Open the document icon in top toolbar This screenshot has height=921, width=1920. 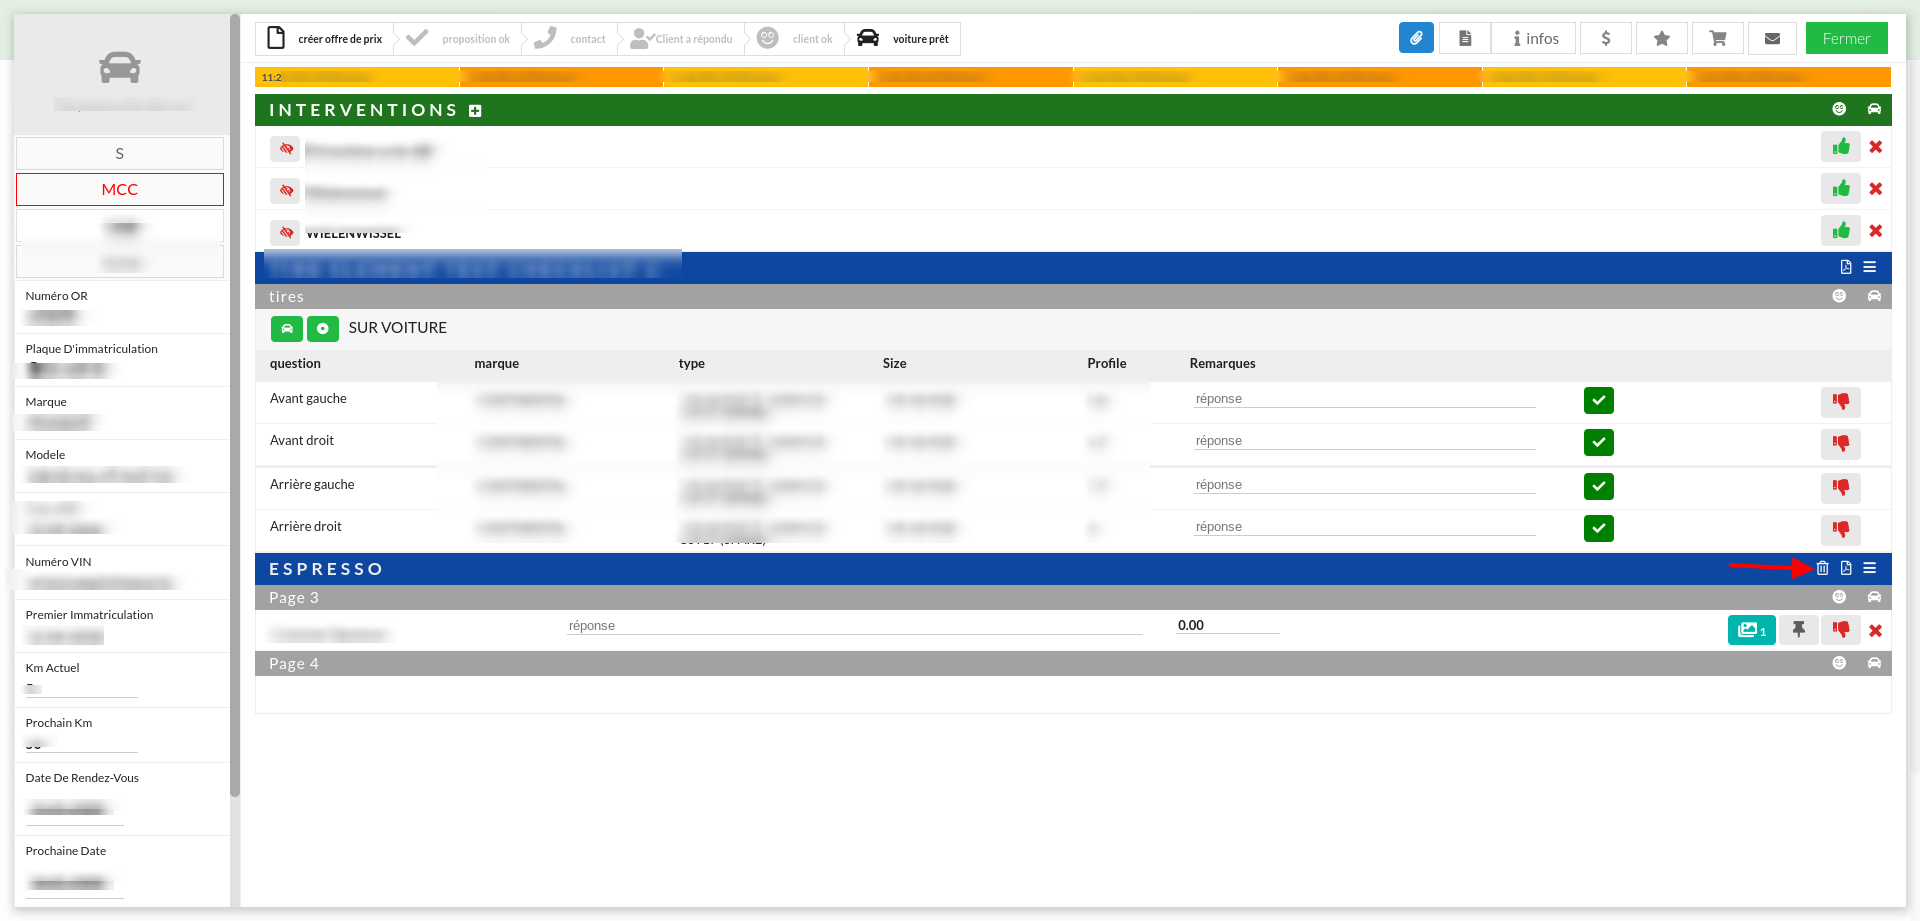[x=1465, y=38]
